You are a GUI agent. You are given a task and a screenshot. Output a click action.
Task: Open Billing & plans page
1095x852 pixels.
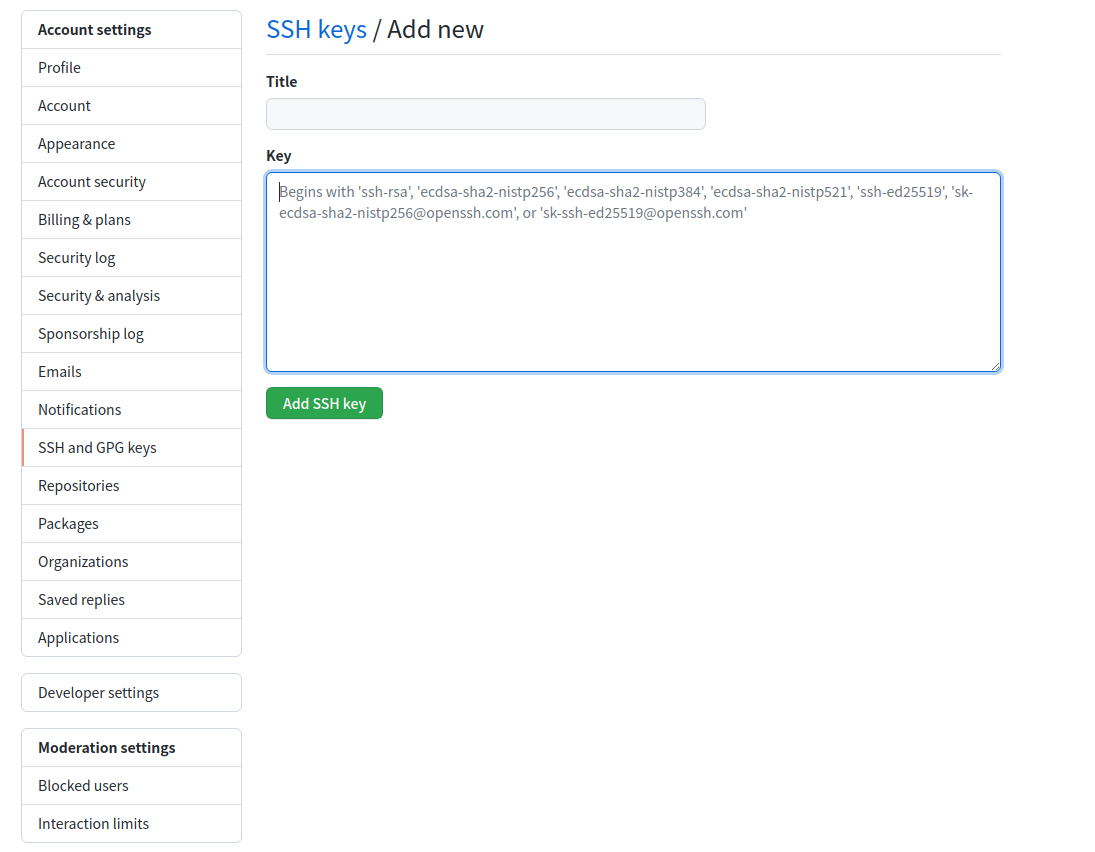tap(131, 220)
